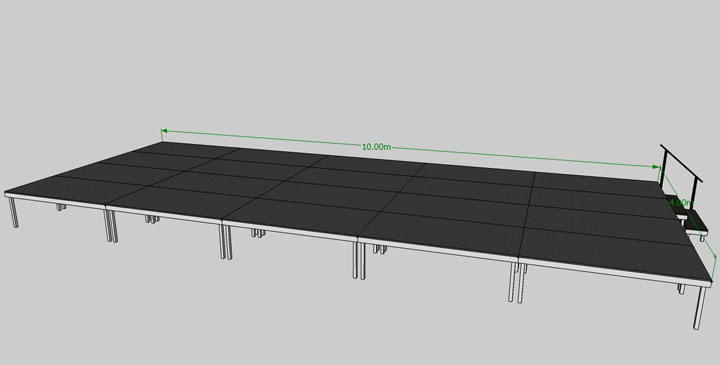720x365 pixels.
Task: Select the stage's far-right front corner leg
Action: pyautogui.click(x=700, y=309)
